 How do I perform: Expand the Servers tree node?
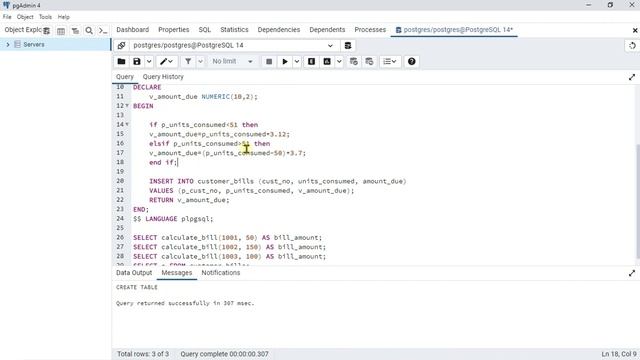coord(8,44)
